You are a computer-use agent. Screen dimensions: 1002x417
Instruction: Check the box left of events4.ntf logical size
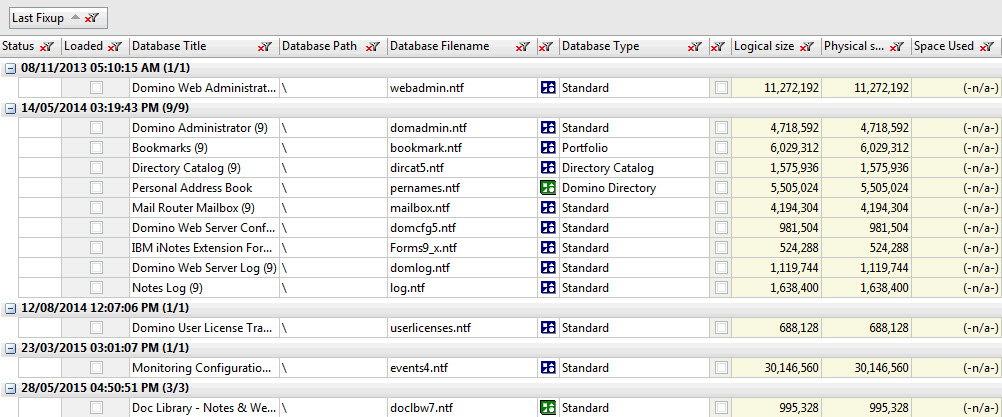click(x=721, y=368)
